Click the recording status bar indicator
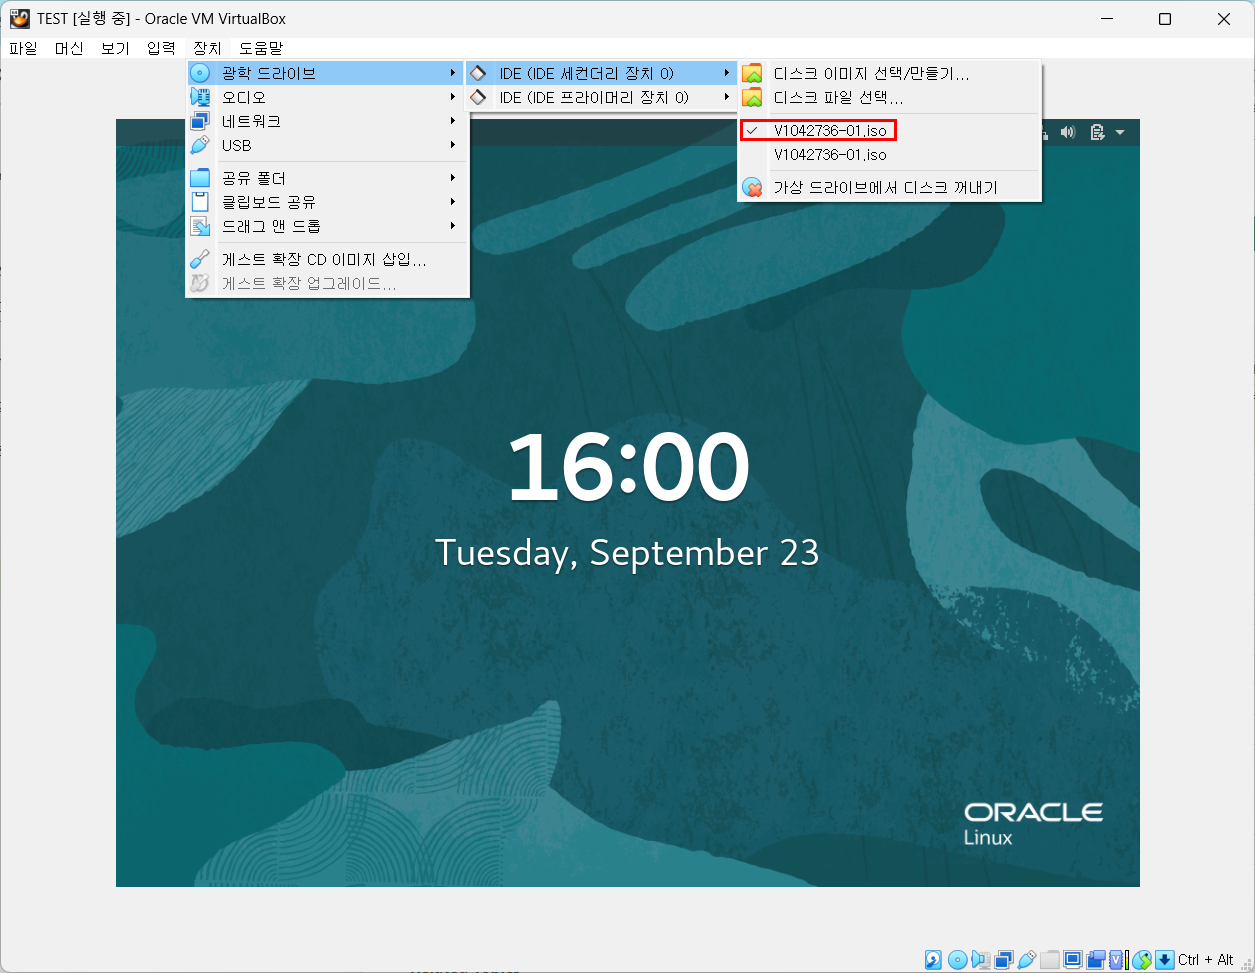Viewport: 1255px width, 973px height. (x=1096, y=960)
